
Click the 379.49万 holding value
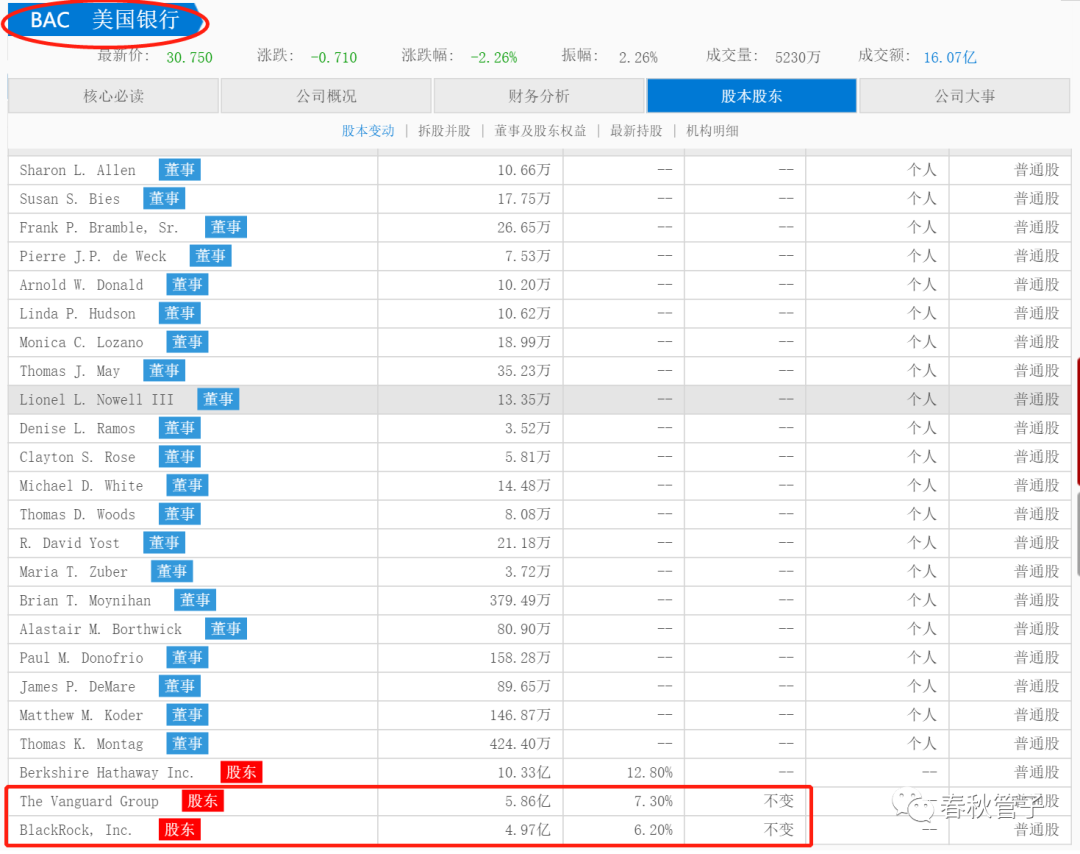pos(520,601)
